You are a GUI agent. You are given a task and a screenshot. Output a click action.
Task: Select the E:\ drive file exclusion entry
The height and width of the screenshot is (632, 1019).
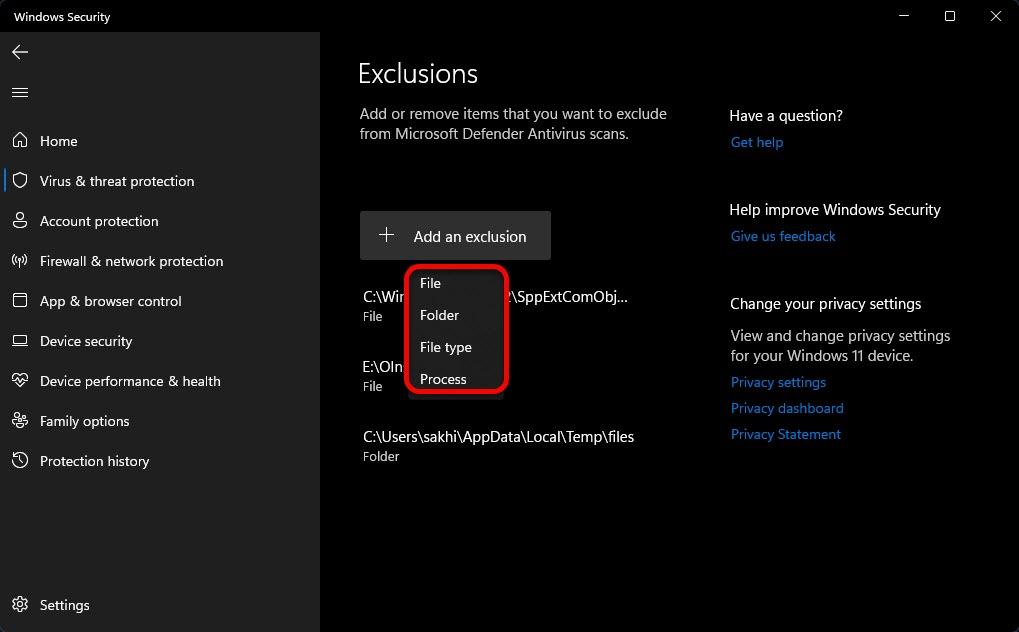[383, 376]
